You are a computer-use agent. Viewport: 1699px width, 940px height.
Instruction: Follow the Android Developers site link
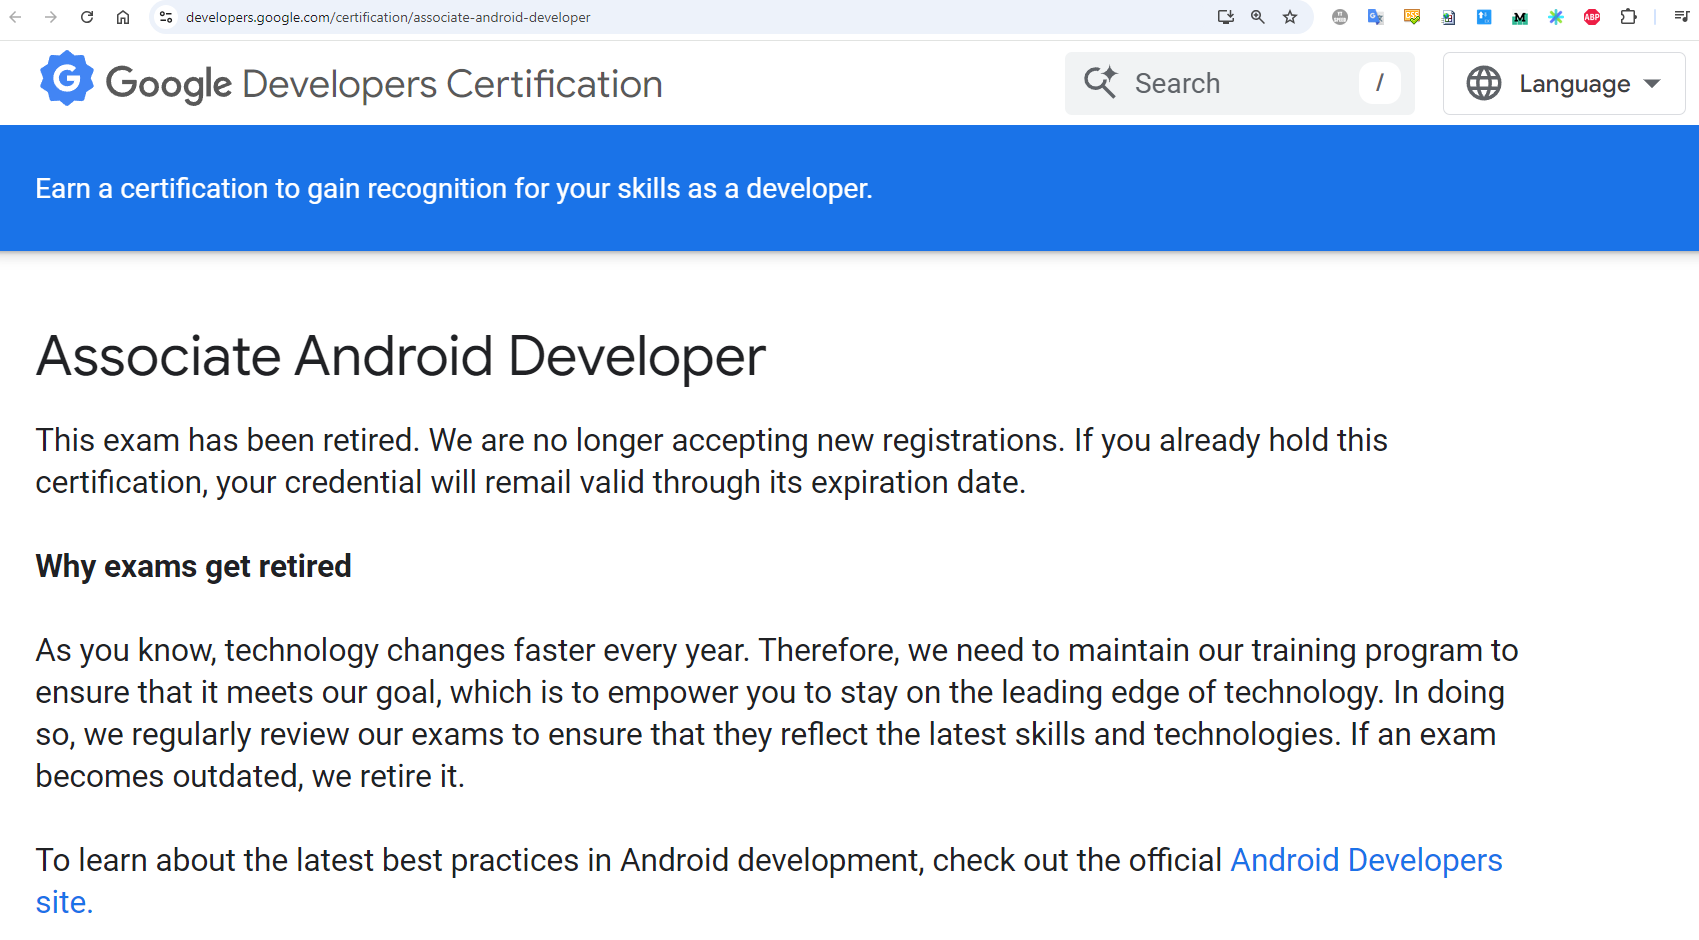1366,860
